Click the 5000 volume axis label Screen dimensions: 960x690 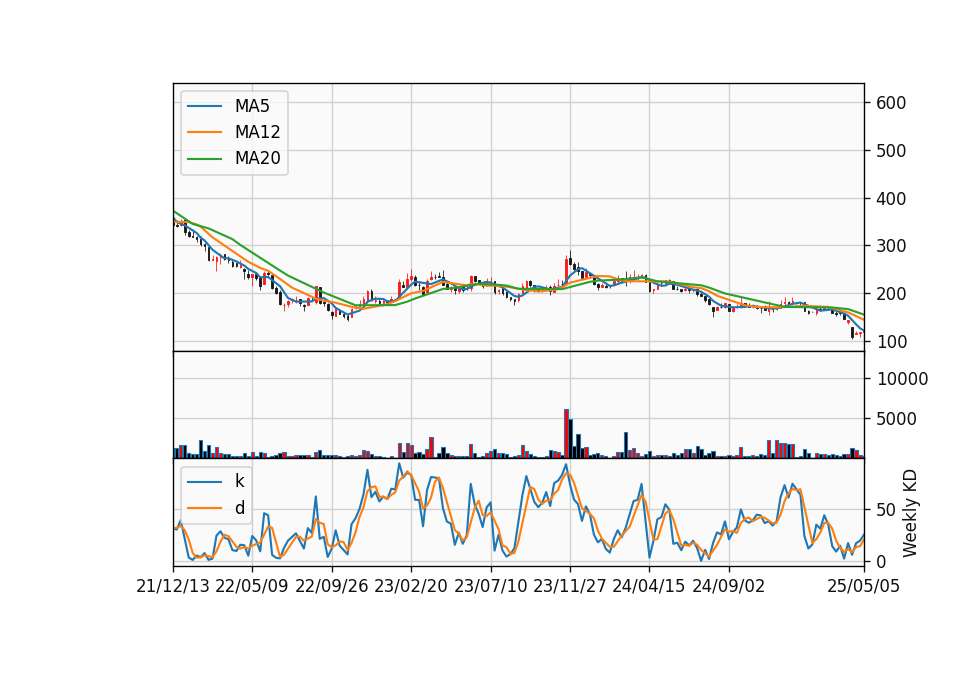(x=897, y=419)
